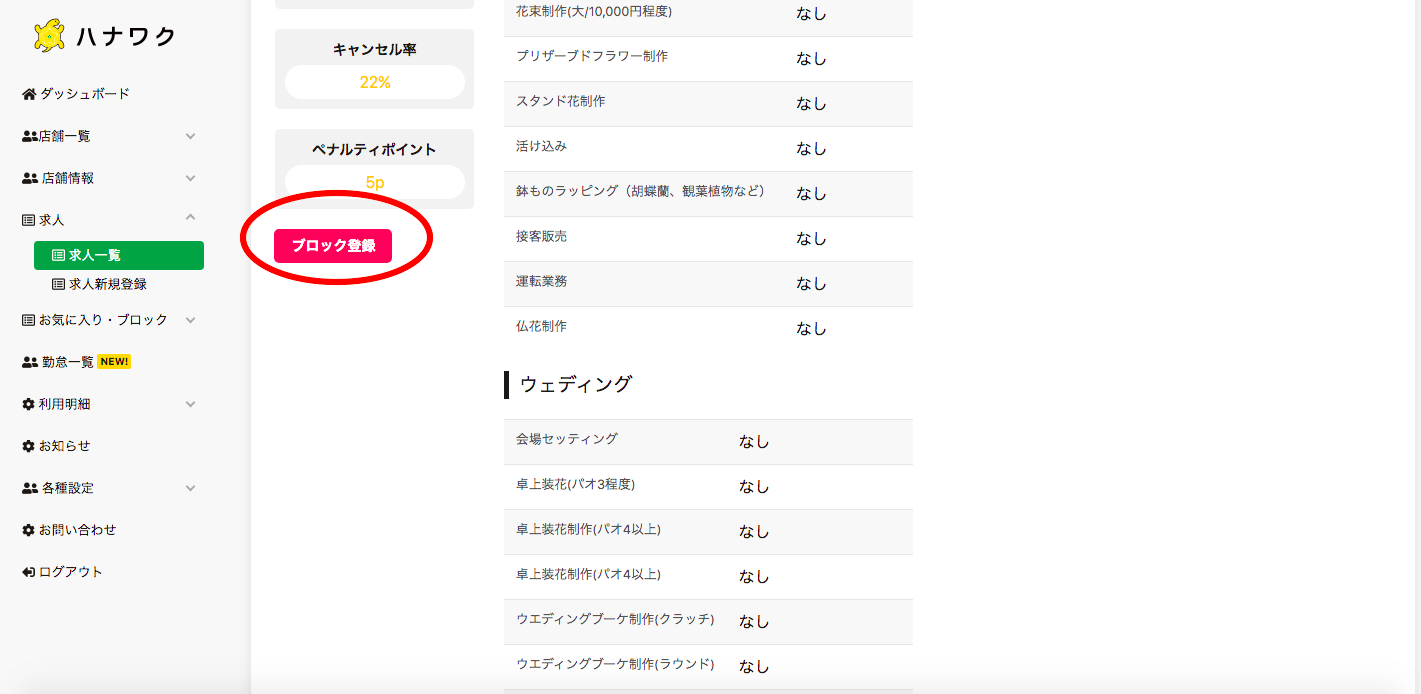Click the キャンセル率 heading
This screenshot has width=1421, height=694.
(x=375, y=49)
